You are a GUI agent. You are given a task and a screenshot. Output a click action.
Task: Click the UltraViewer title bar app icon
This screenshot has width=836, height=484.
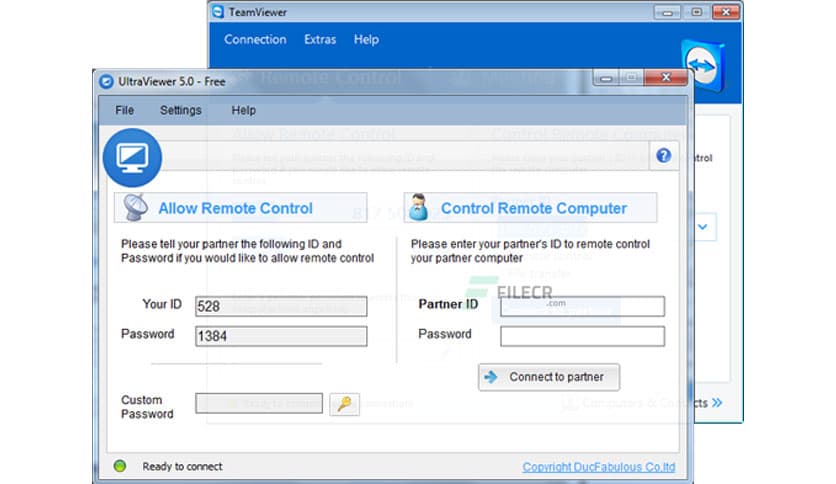[x=106, y=82]
